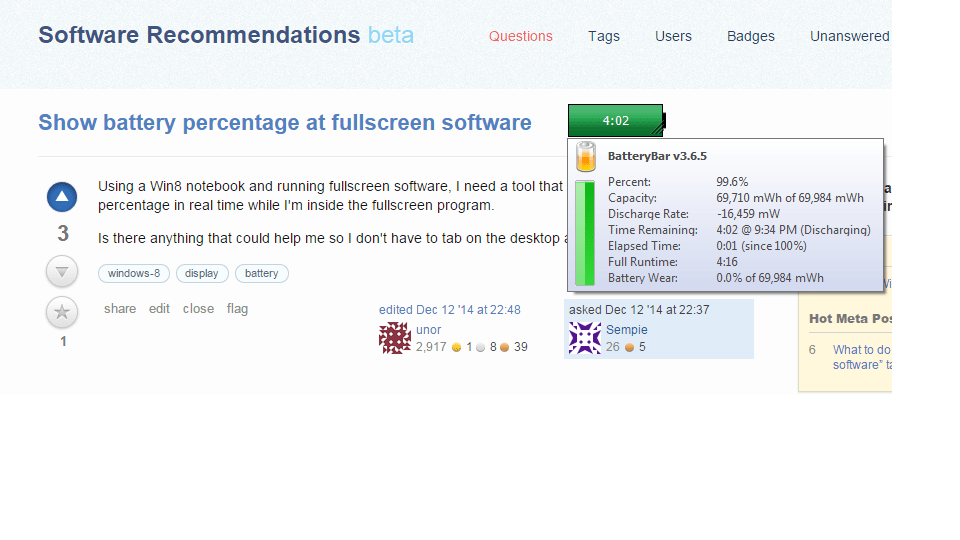The height and width of the screenshot is (540, 960).
Task: Select the windows-8 tag
Action: pyautogui.click(x=133, y=273)
